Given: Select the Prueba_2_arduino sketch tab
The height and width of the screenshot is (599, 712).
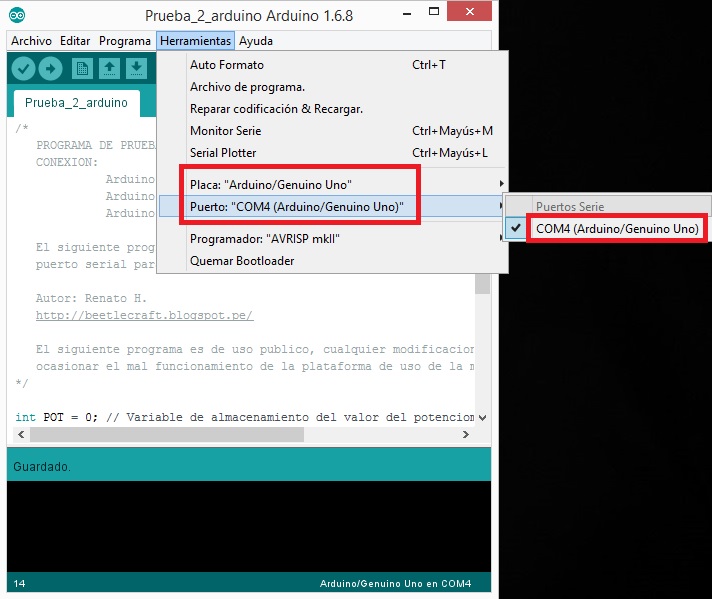Looking at the screenshot, I should (x=76, y=103).
